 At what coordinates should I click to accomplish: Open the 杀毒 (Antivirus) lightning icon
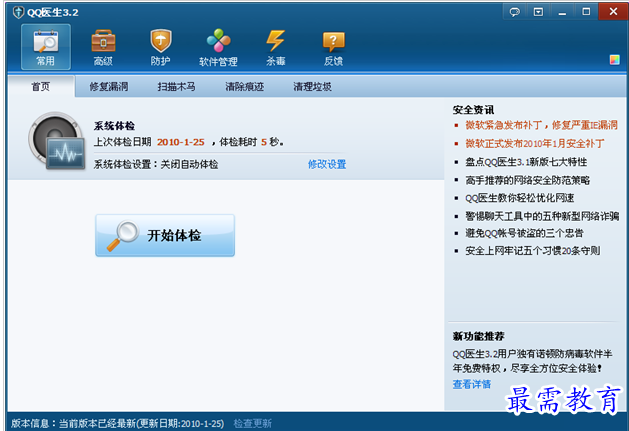[276, 47]
